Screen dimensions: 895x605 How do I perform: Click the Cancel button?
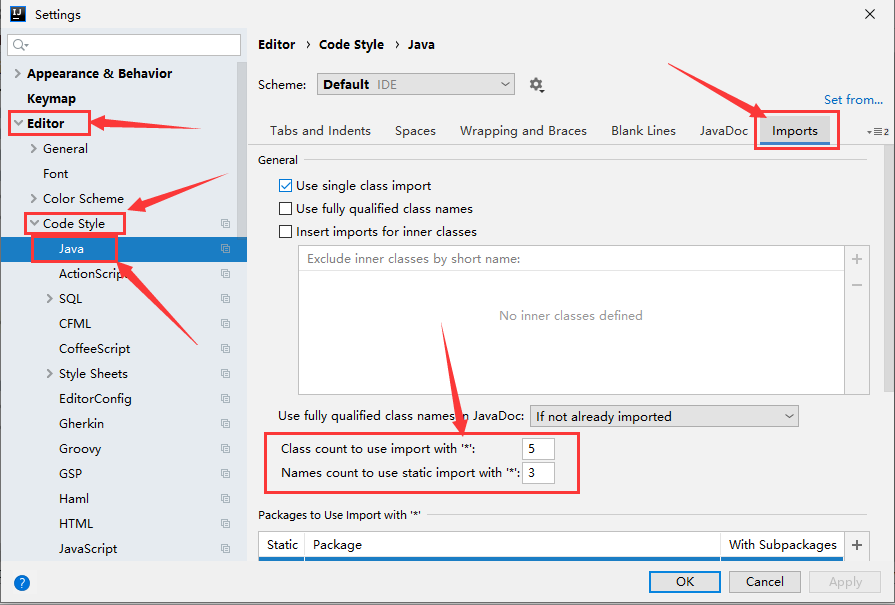tap(765, 582)
